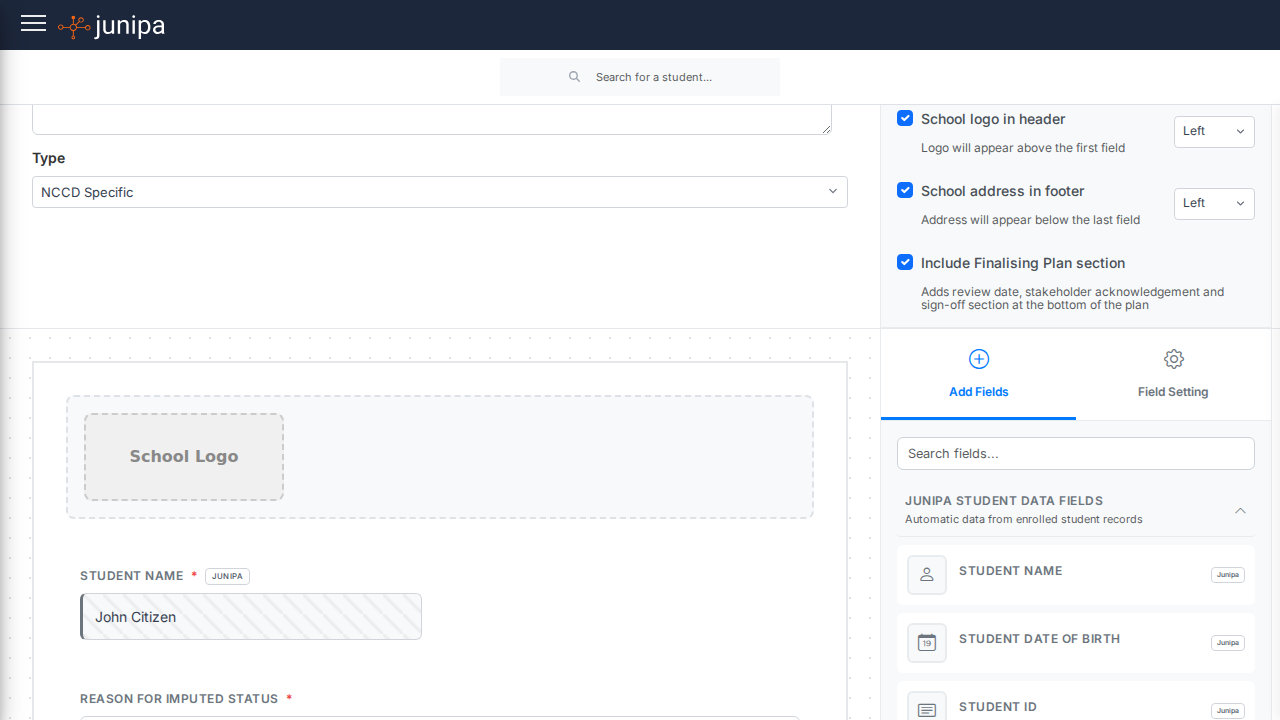The height and width of the screenshot is (720, 1280).
Task: Select the Add Fields tab
Action: [978, 391]
